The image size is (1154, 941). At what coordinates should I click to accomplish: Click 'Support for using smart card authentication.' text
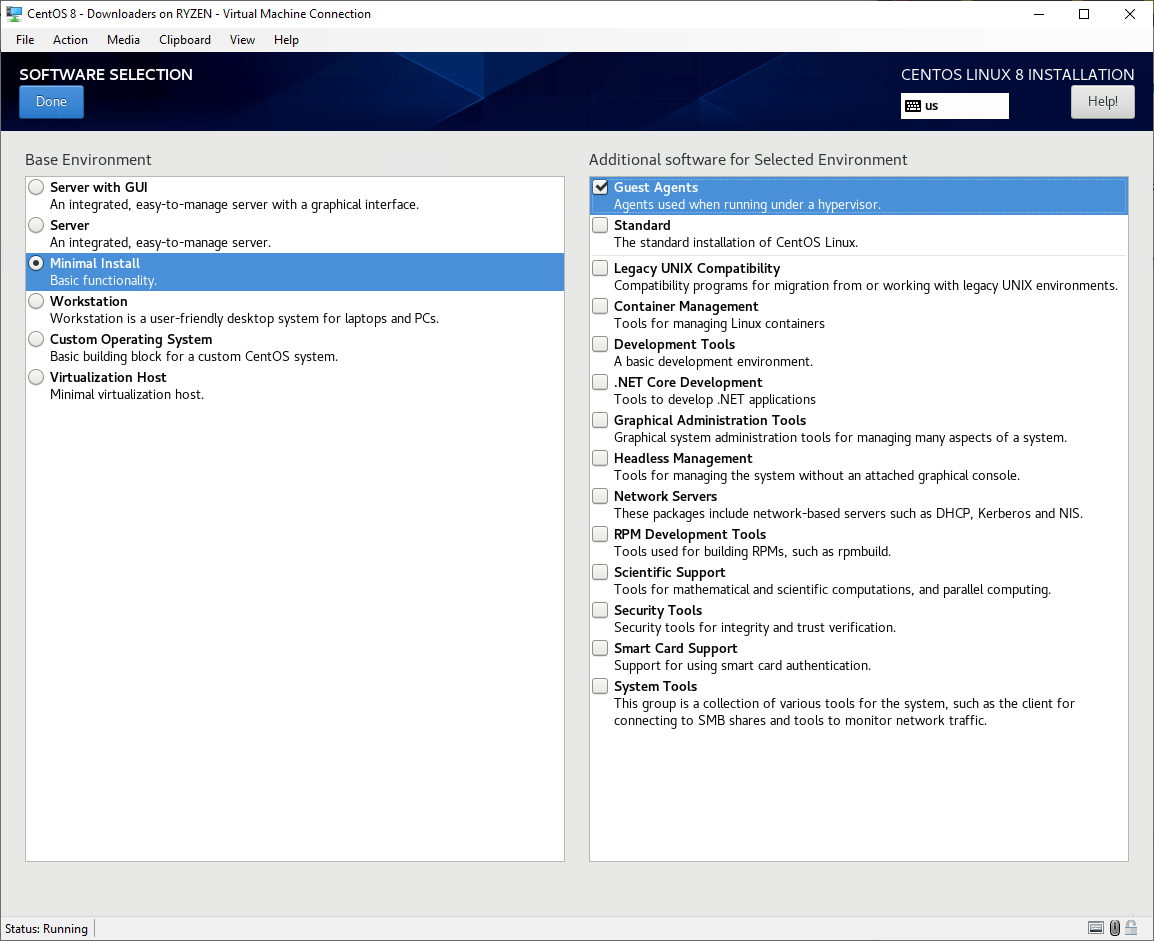[x=742, y=665]
